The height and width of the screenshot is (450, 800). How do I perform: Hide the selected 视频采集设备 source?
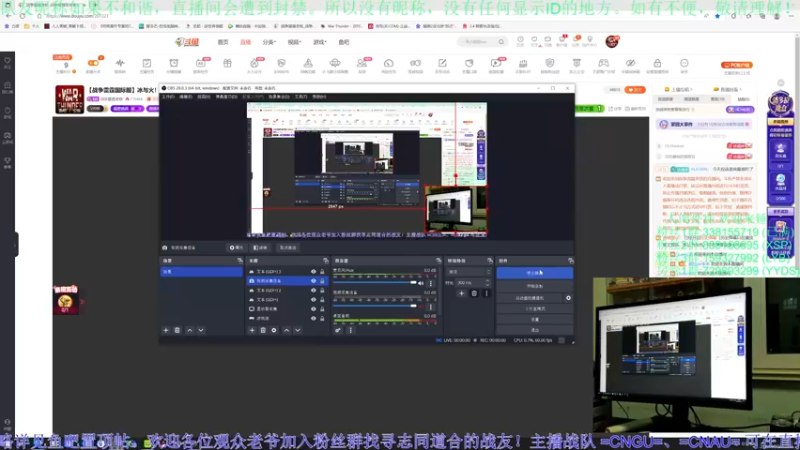[x=313, y=281]
